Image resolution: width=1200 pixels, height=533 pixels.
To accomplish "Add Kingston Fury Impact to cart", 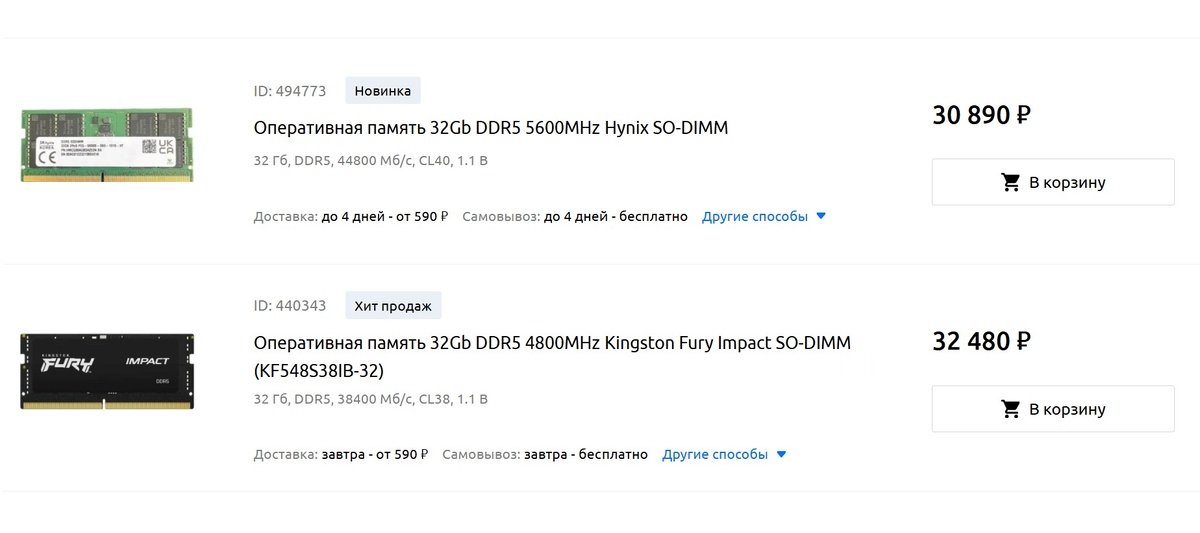I will (1053, 409).
